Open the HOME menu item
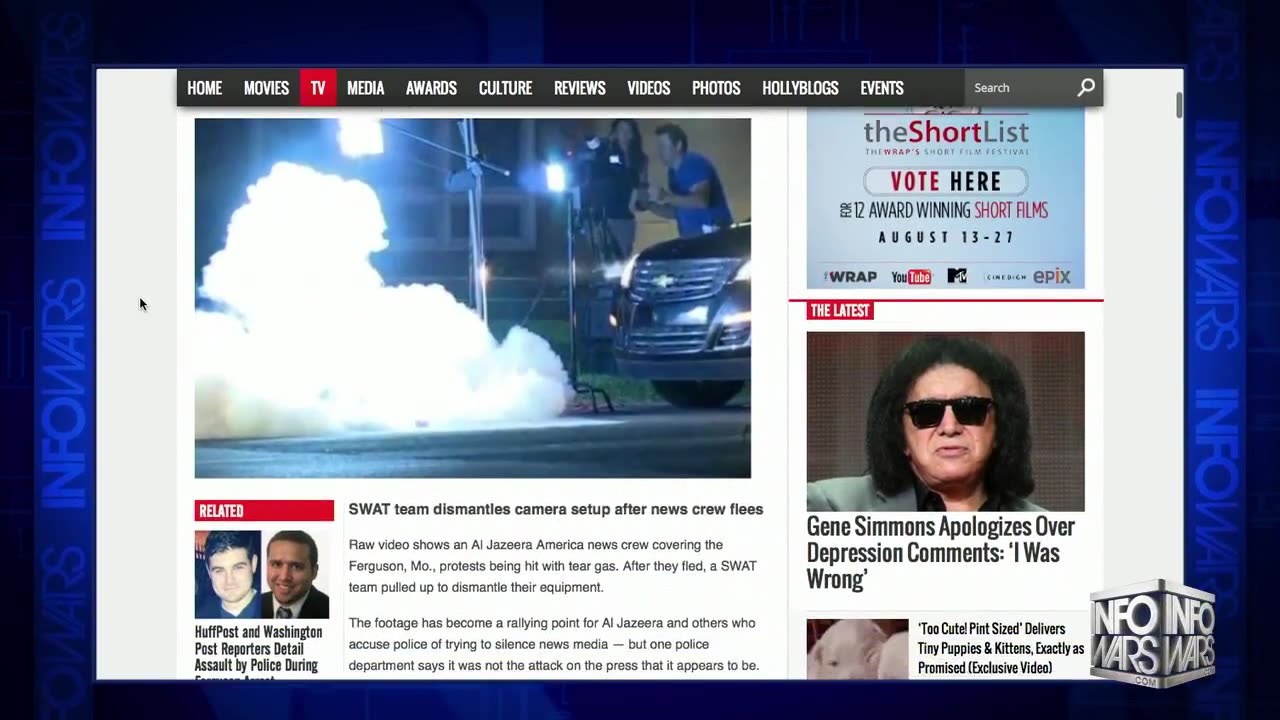Screen dimensions: 1280x720 204,88
